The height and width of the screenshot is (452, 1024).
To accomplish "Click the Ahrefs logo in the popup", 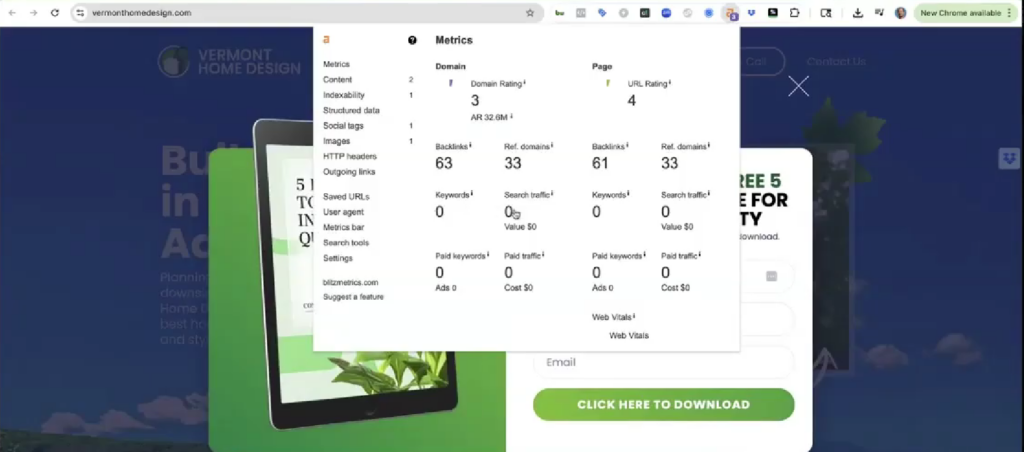I will (x=326, y=40).
